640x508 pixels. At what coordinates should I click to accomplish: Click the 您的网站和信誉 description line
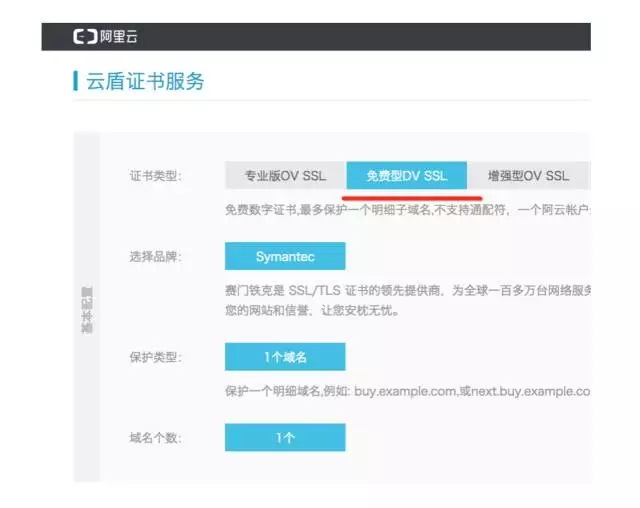point(312,311)
